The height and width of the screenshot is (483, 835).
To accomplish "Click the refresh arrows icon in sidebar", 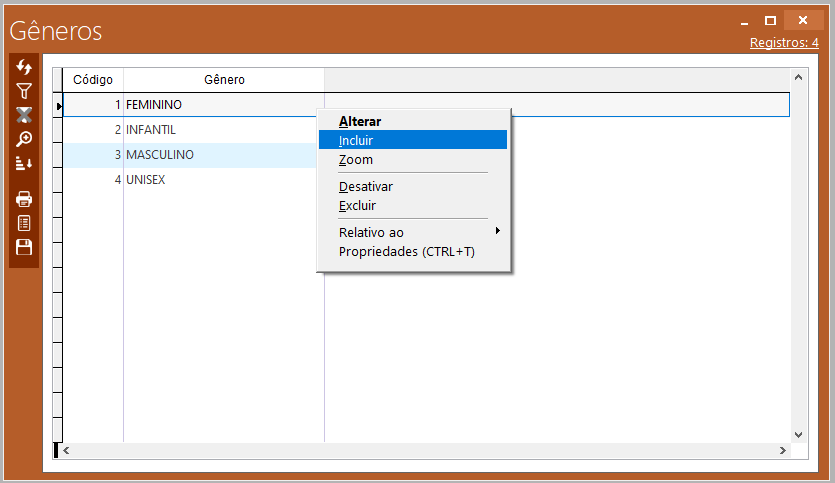I will (24, 67).
